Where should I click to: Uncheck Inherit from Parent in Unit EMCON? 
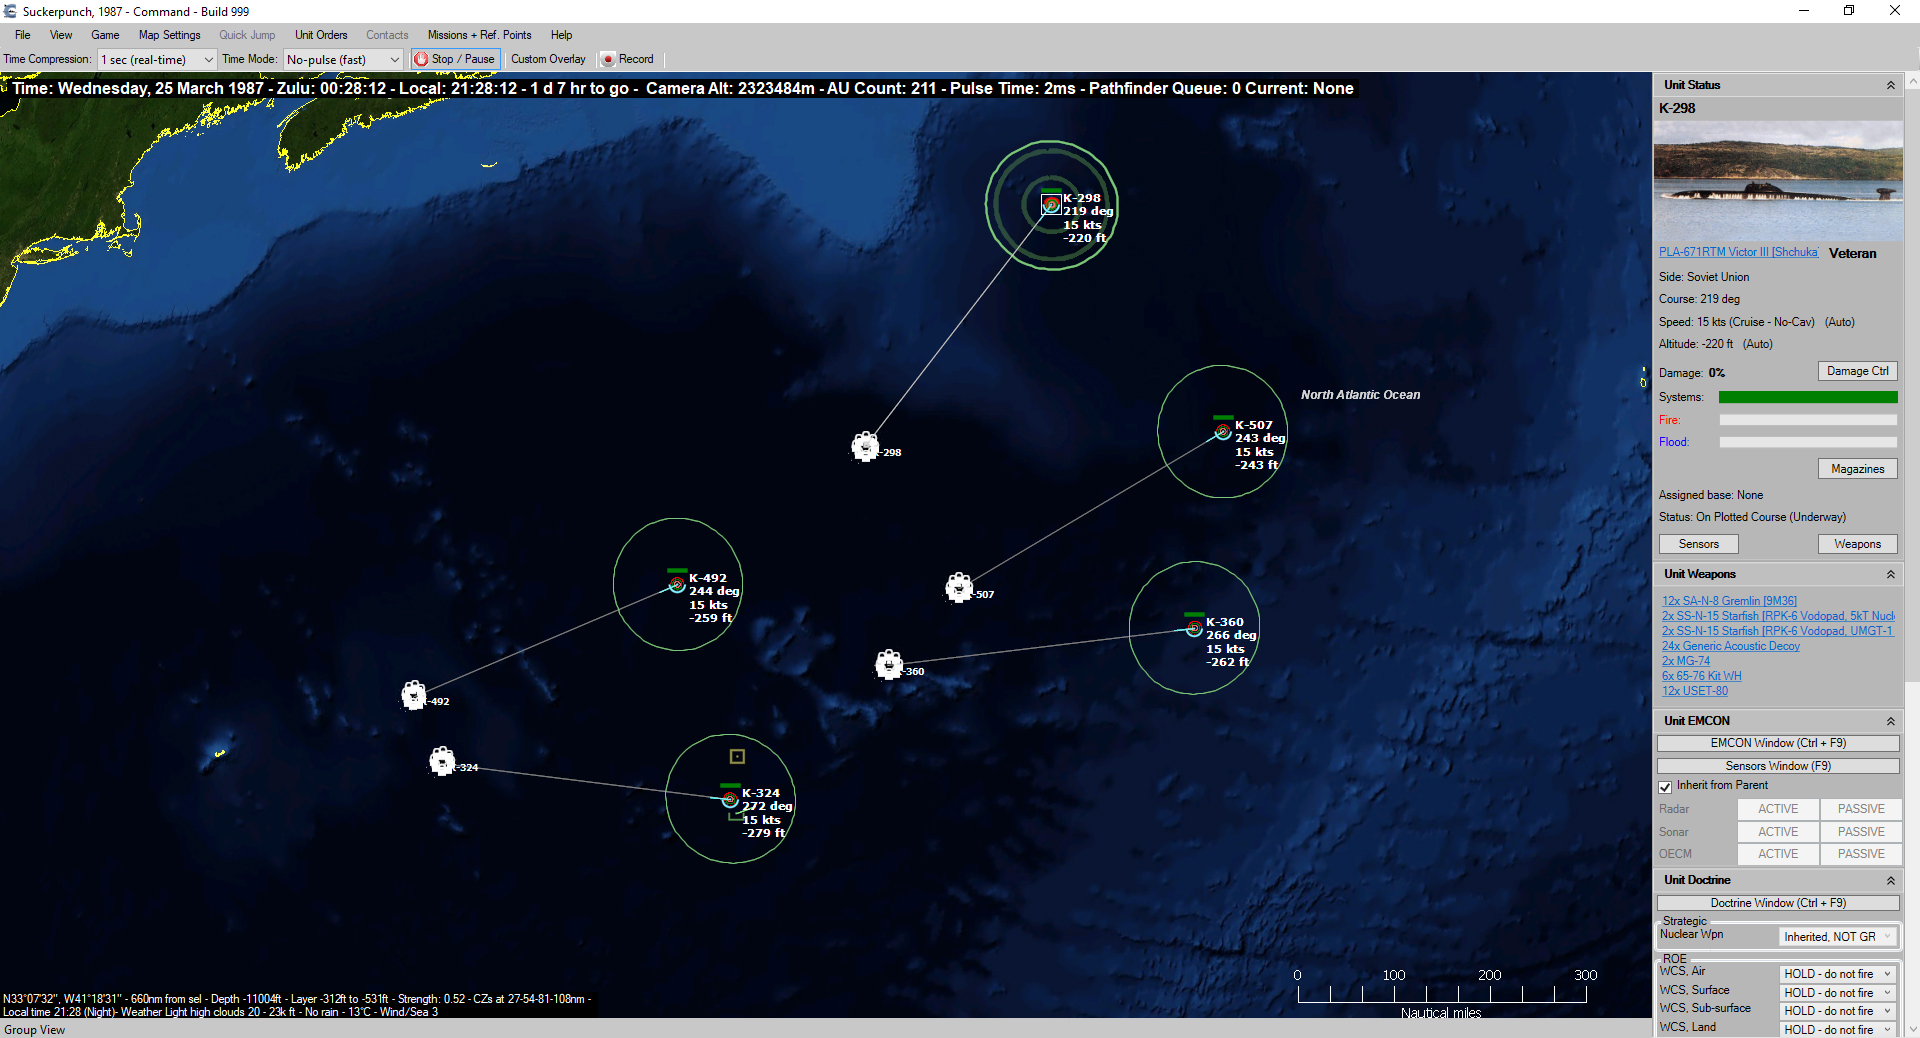(1665, 786)
